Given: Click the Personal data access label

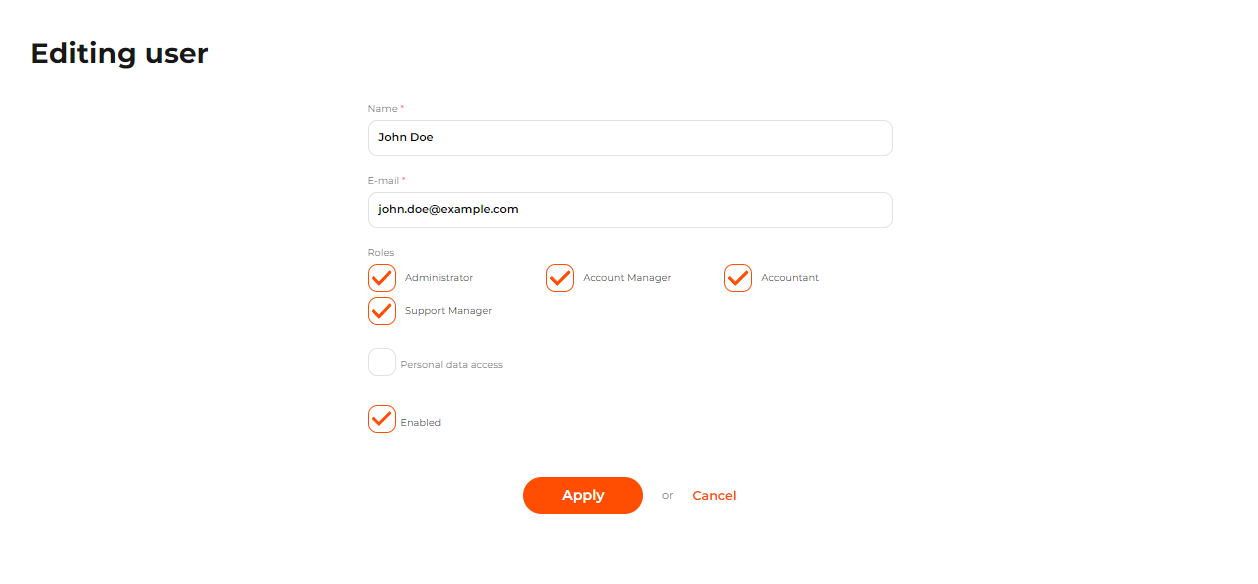Looking at the screenshot, I should (x=451, y=365).
